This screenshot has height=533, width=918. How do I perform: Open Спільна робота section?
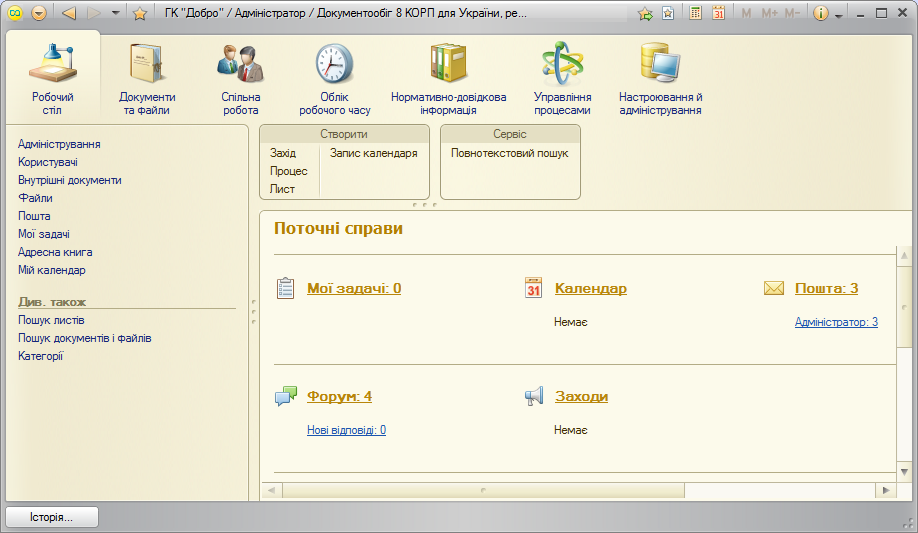(241, 78)
